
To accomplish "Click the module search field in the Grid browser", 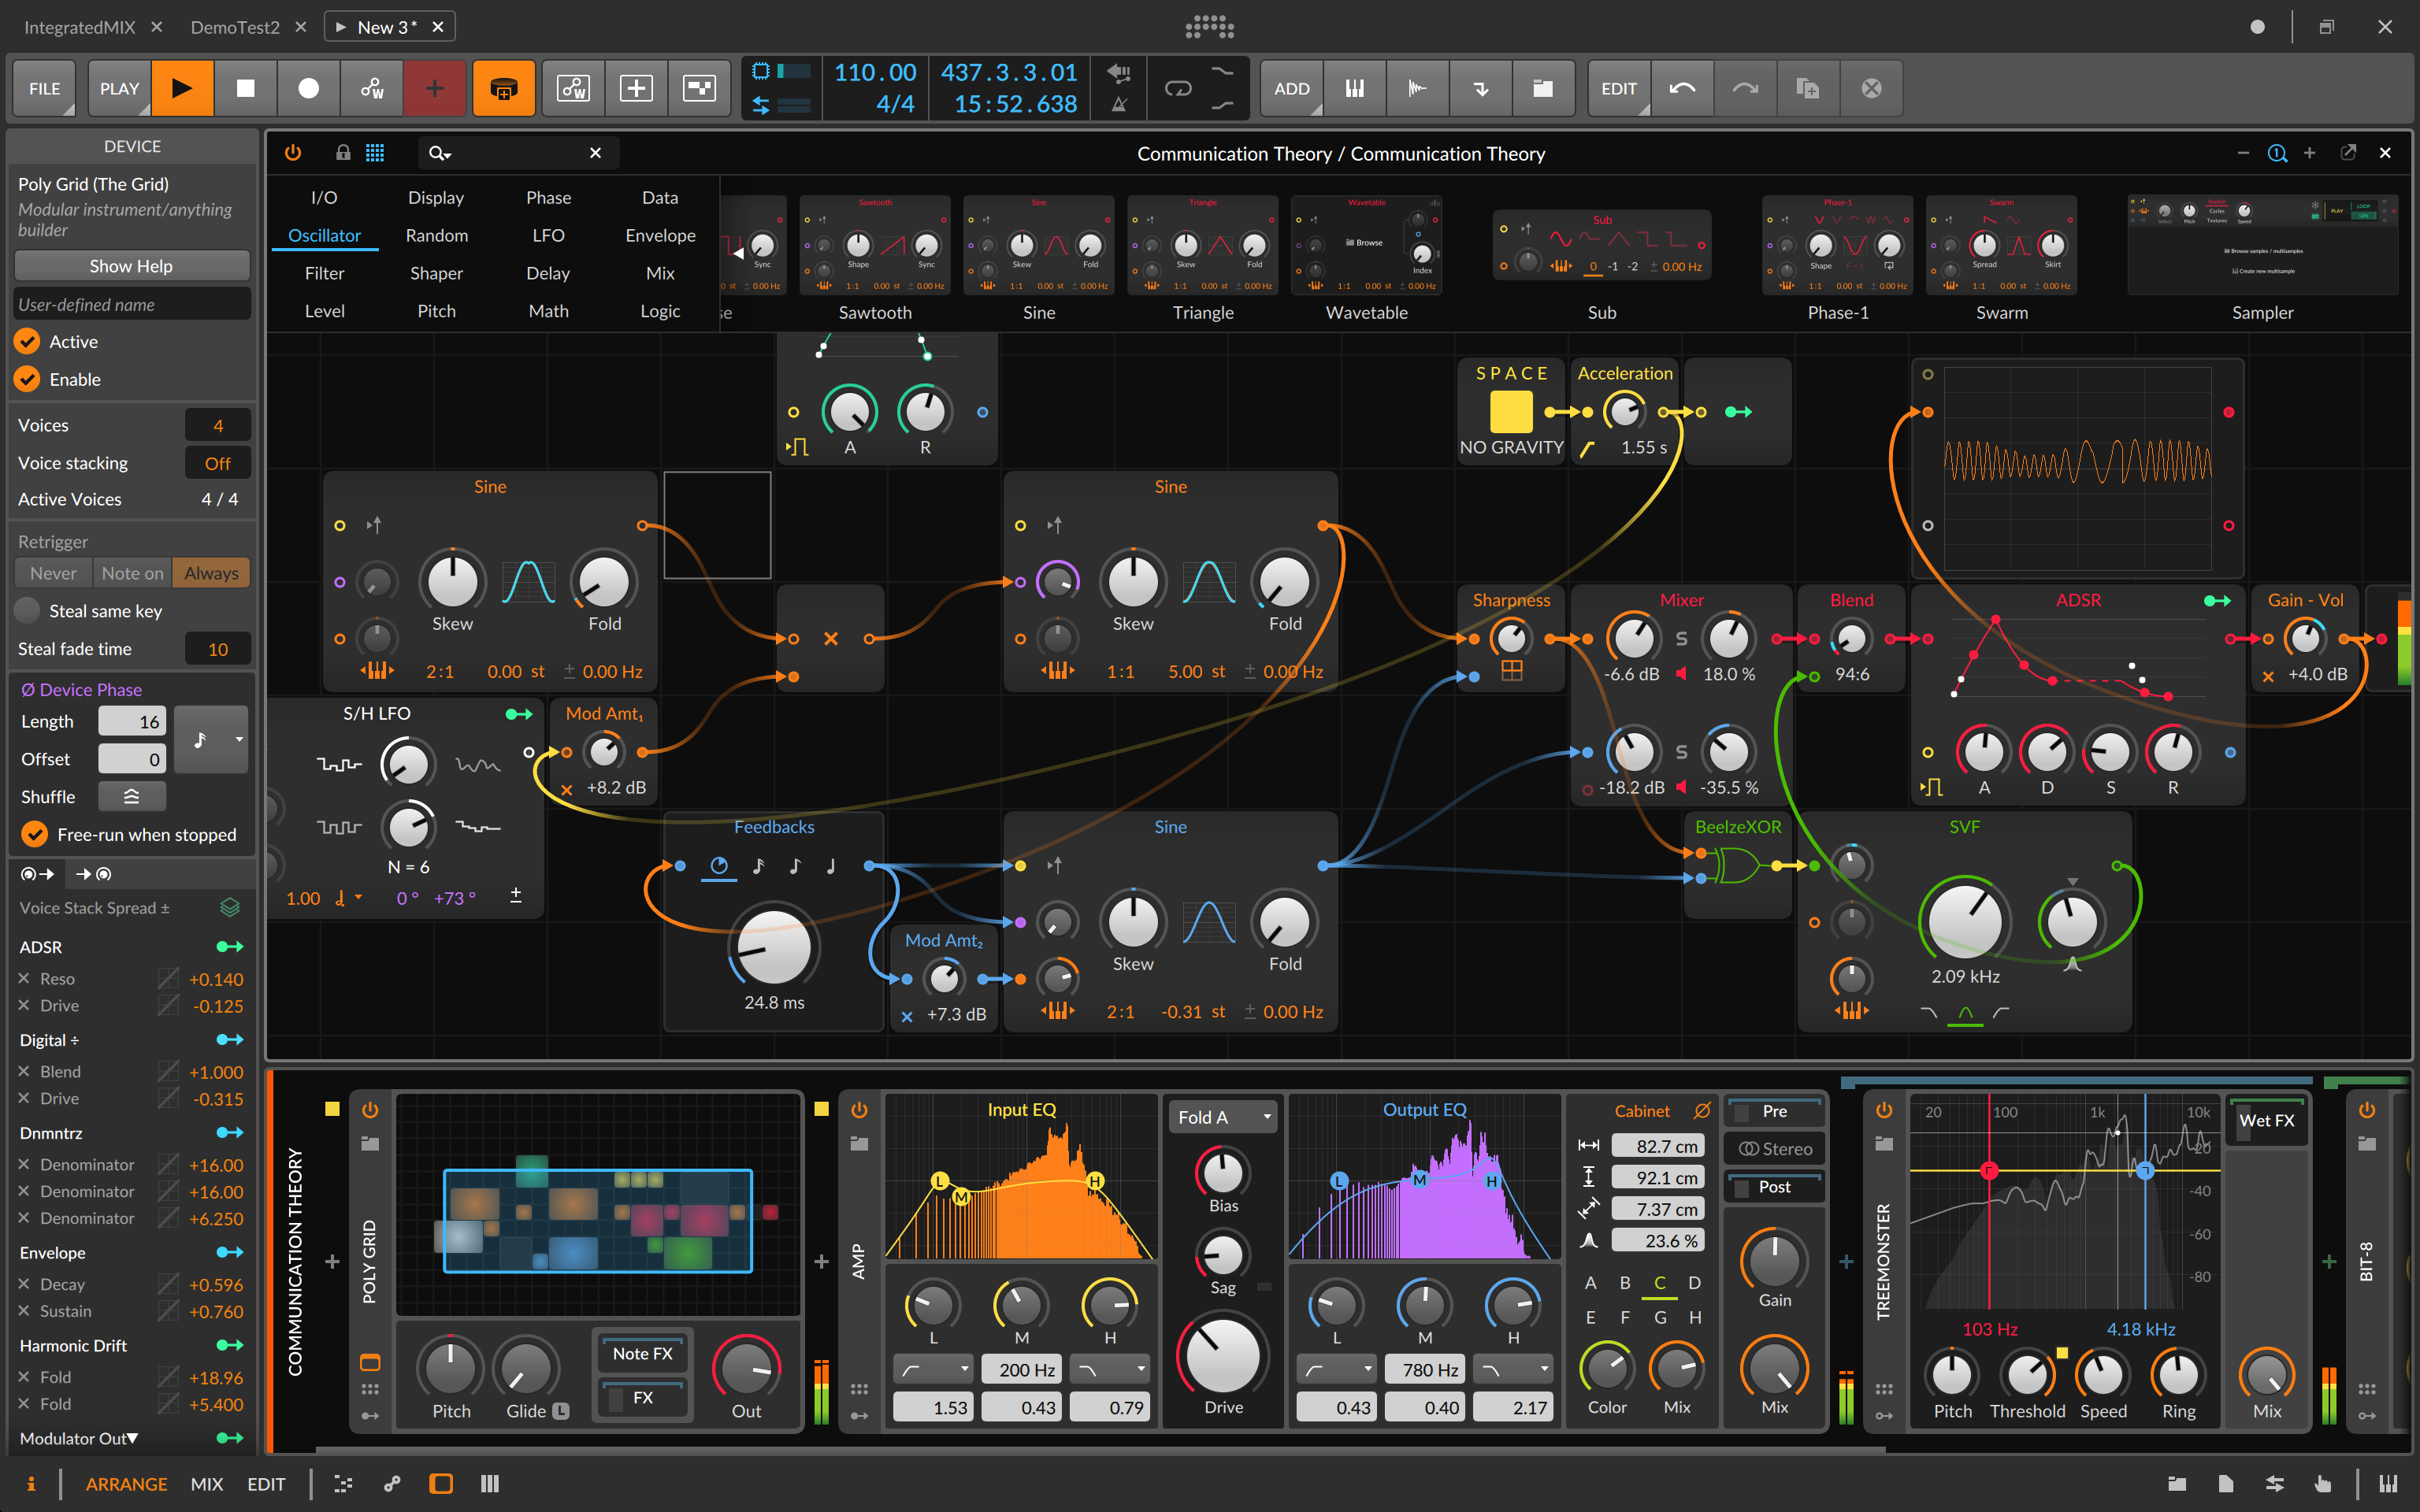I will pyautogui.click(x=510, y=152).
